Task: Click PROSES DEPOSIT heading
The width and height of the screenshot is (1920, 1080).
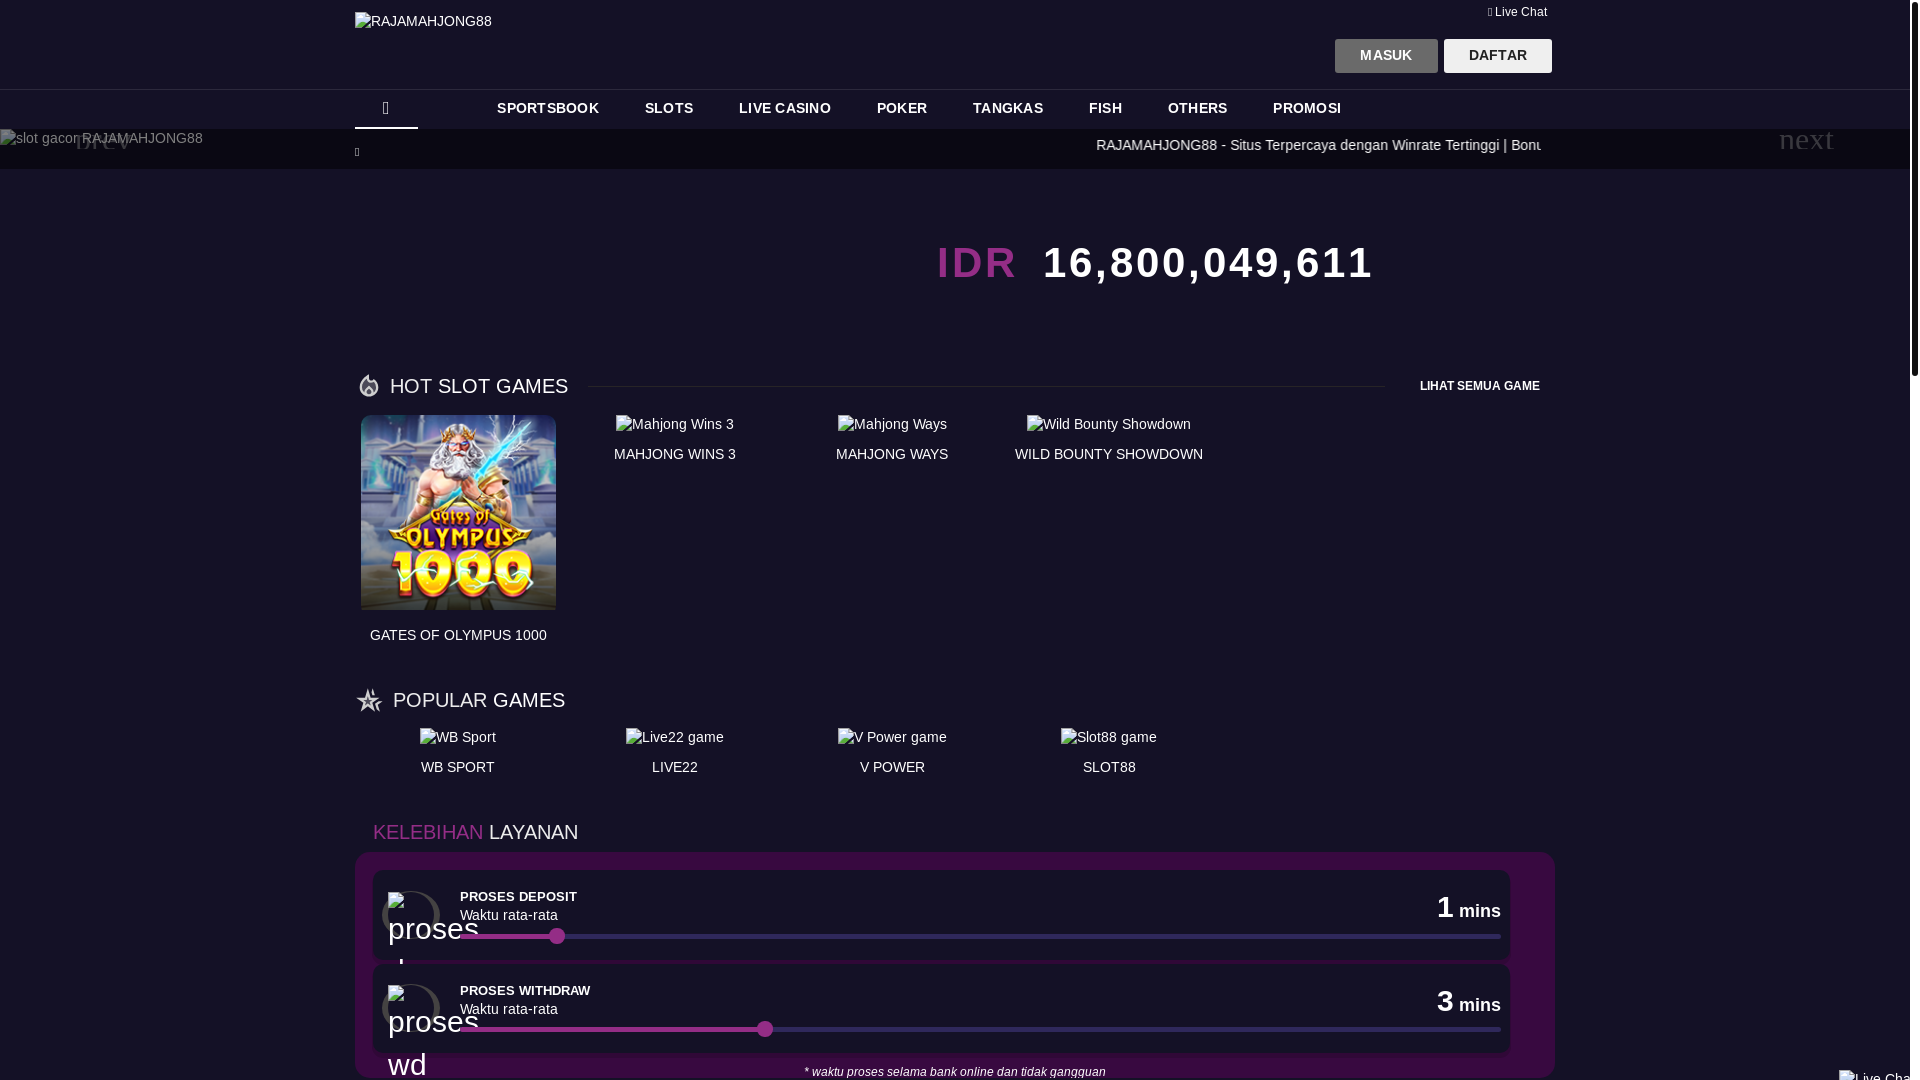Action: point(518,897)
